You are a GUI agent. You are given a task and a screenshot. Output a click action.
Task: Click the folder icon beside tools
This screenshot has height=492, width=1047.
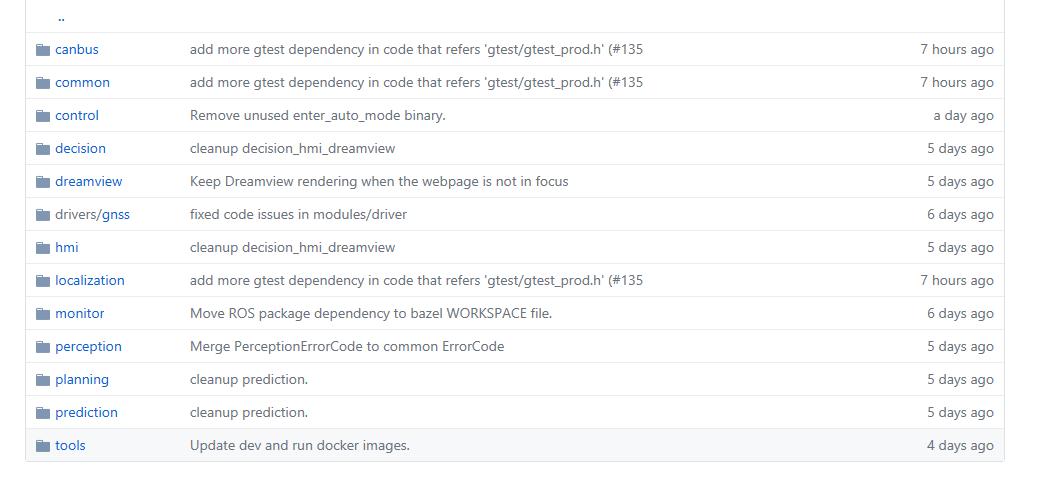tap(43, 446)
